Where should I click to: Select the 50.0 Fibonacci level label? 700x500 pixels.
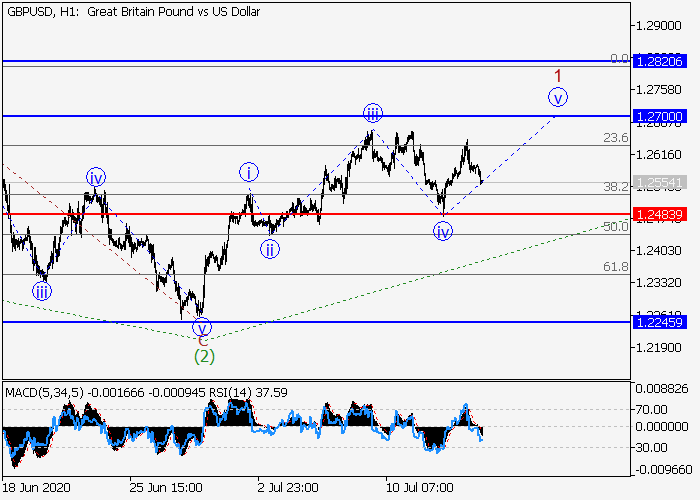coord(615,227)
